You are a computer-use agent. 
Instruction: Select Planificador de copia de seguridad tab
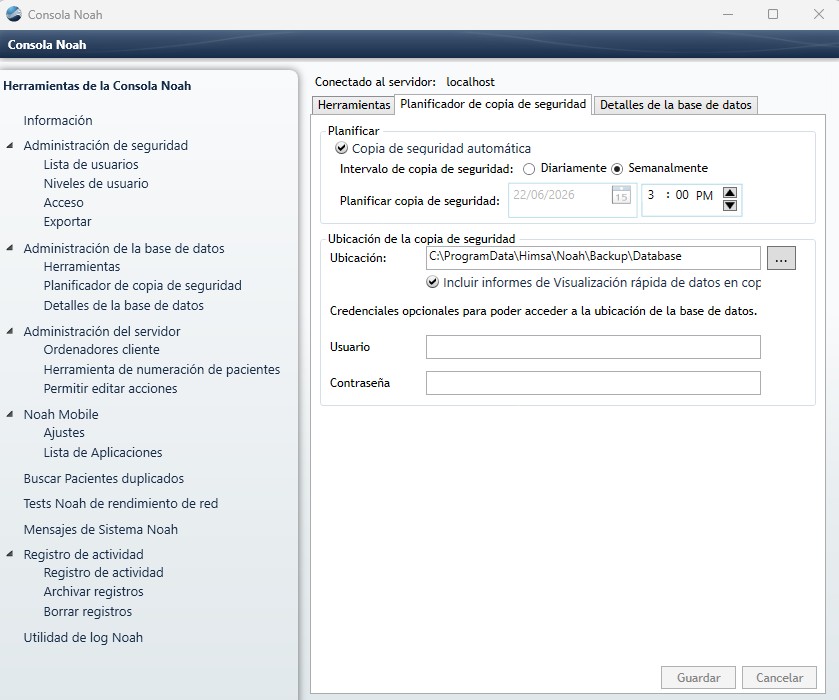coord(493,104)
